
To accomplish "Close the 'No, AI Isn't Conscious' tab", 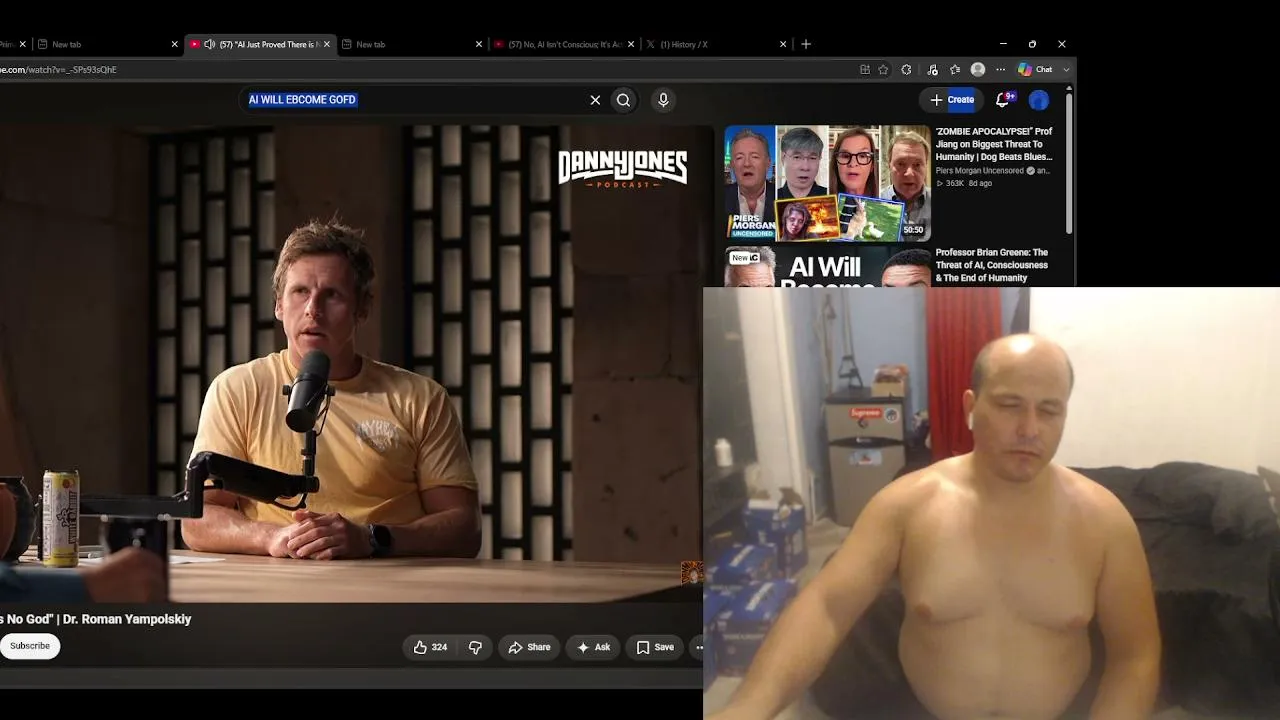I will click(633, 44).
